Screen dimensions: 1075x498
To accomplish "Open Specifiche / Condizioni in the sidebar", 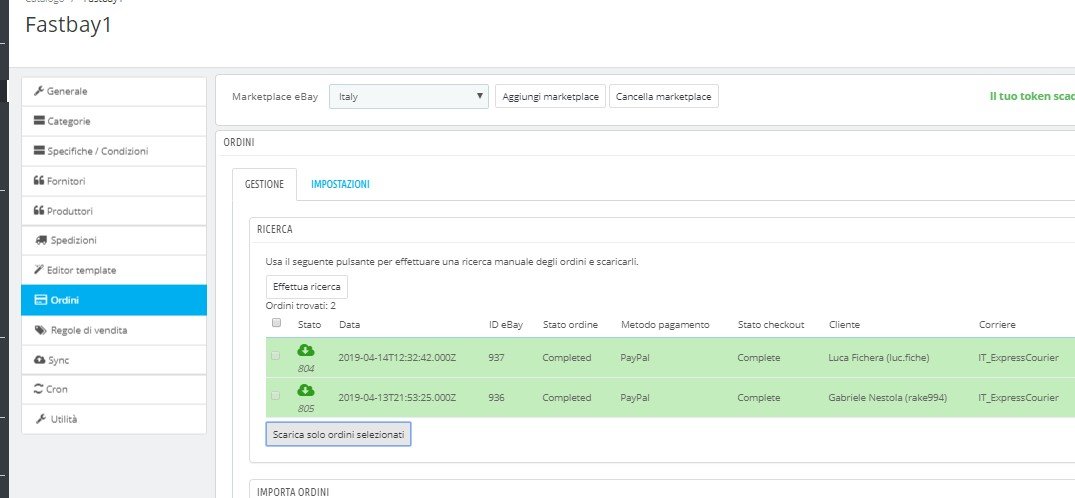I will coord(97,151).
